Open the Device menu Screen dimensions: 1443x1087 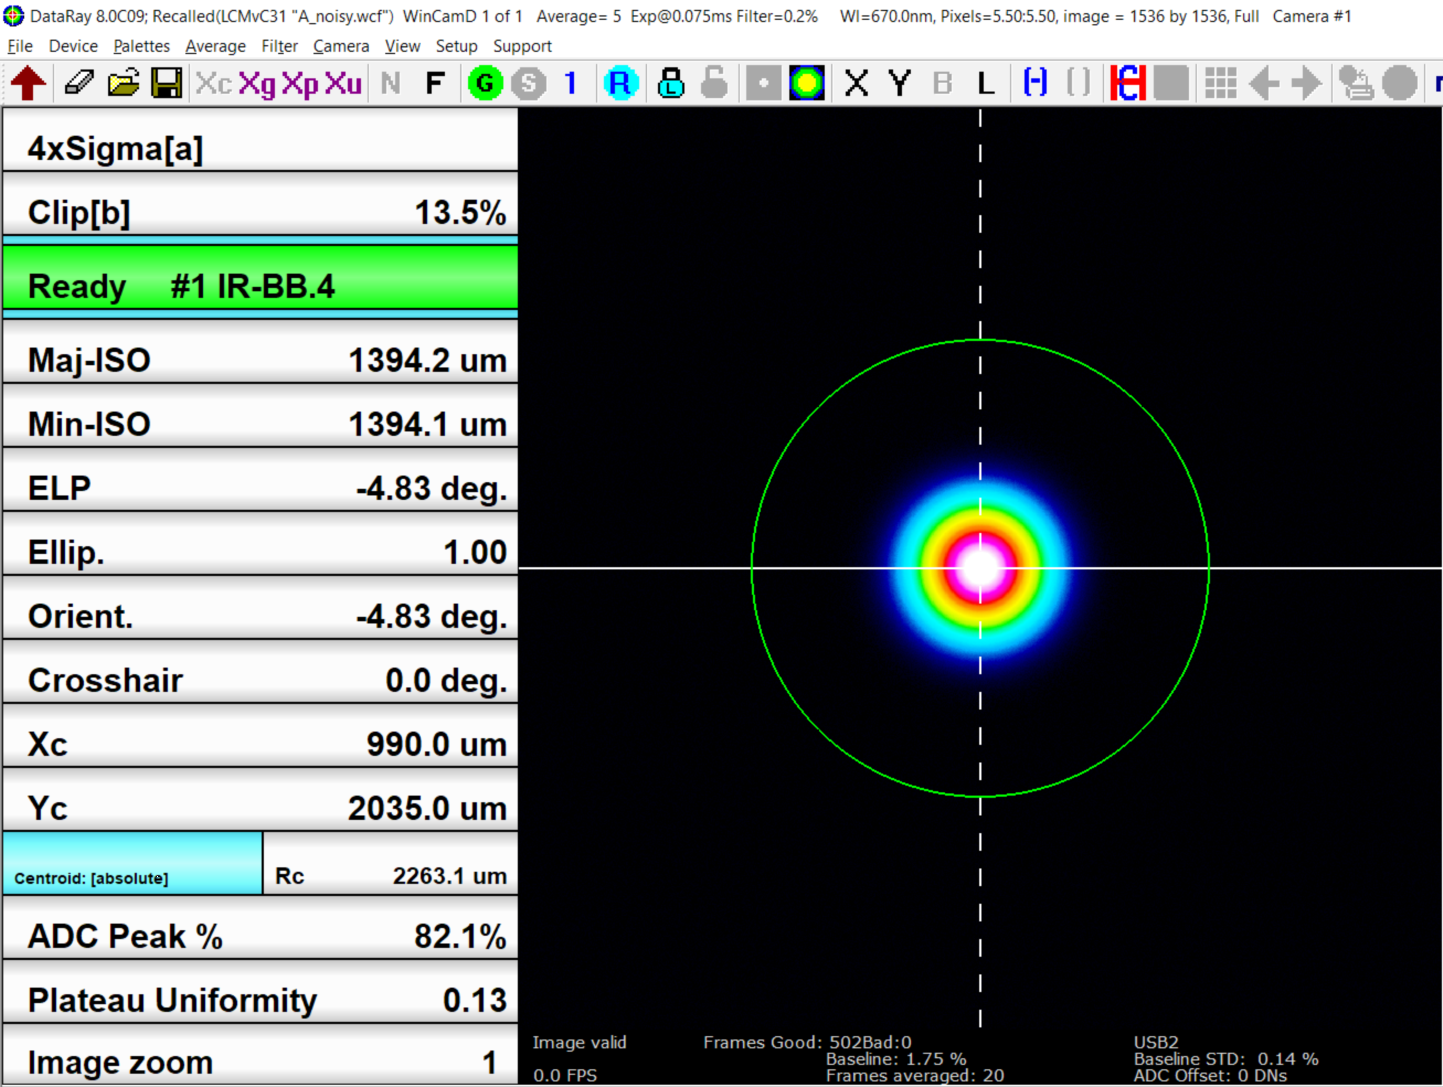(73, 46)
